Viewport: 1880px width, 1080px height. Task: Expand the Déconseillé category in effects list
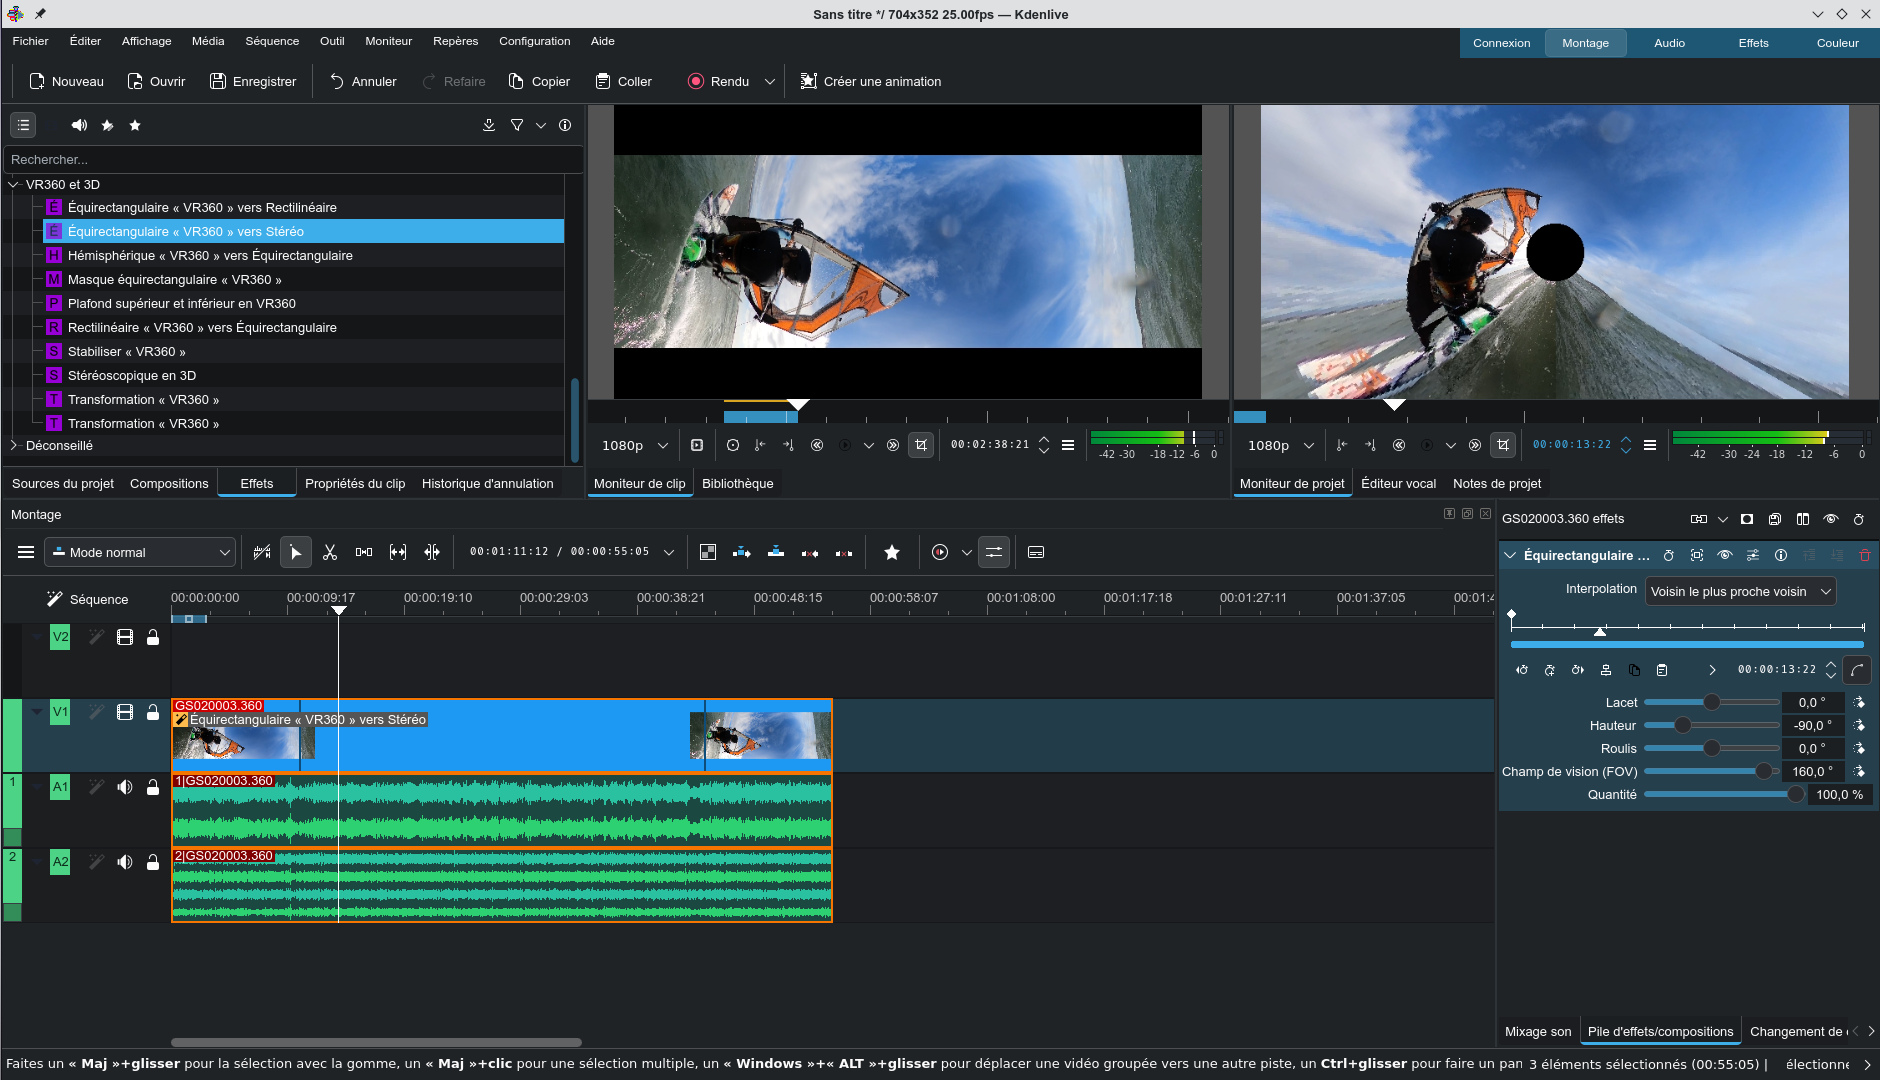pyautogui.click(x=14, y=445)
